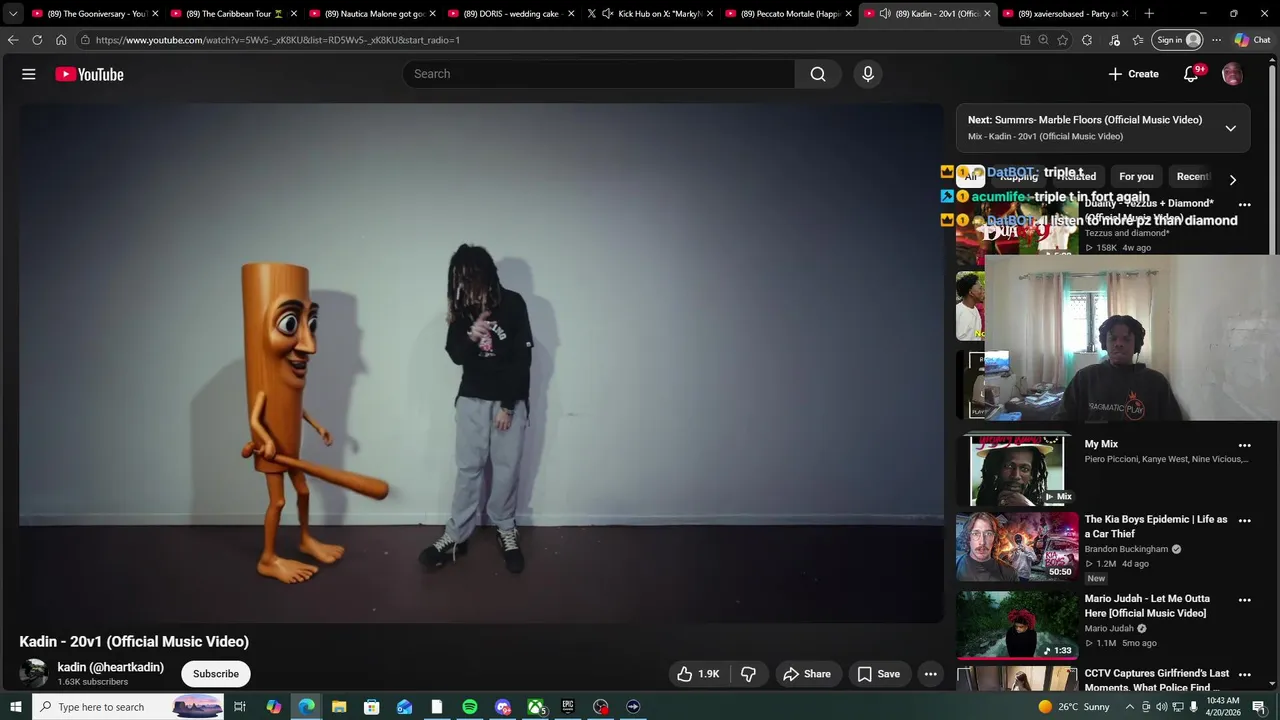Switch to Peccato Mortale tab
Image resolution: width=1280 pixels, height=720 pixels.
(x=790, y=14)
